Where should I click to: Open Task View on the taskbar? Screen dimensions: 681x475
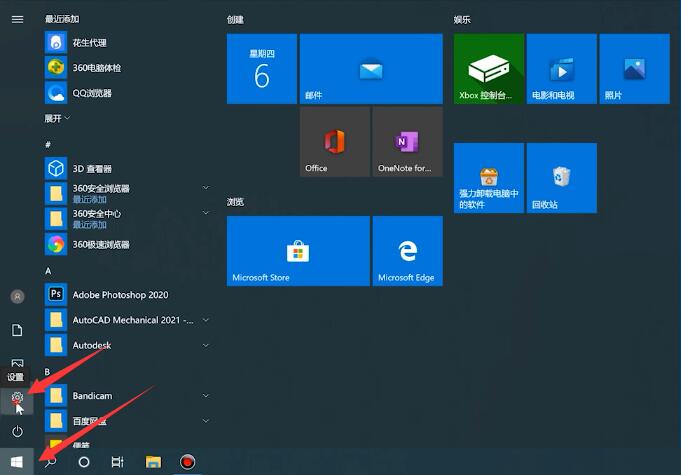click(118, 462)
